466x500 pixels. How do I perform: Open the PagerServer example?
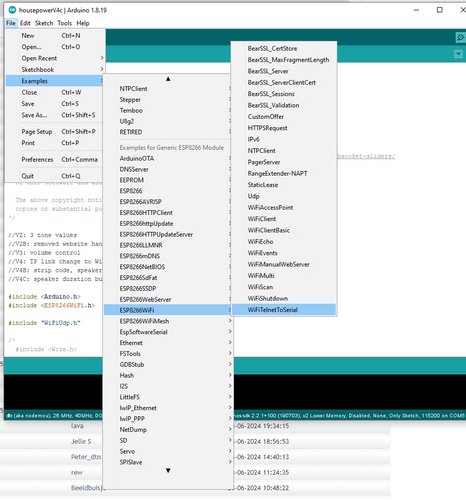click(x=284, y=162)
